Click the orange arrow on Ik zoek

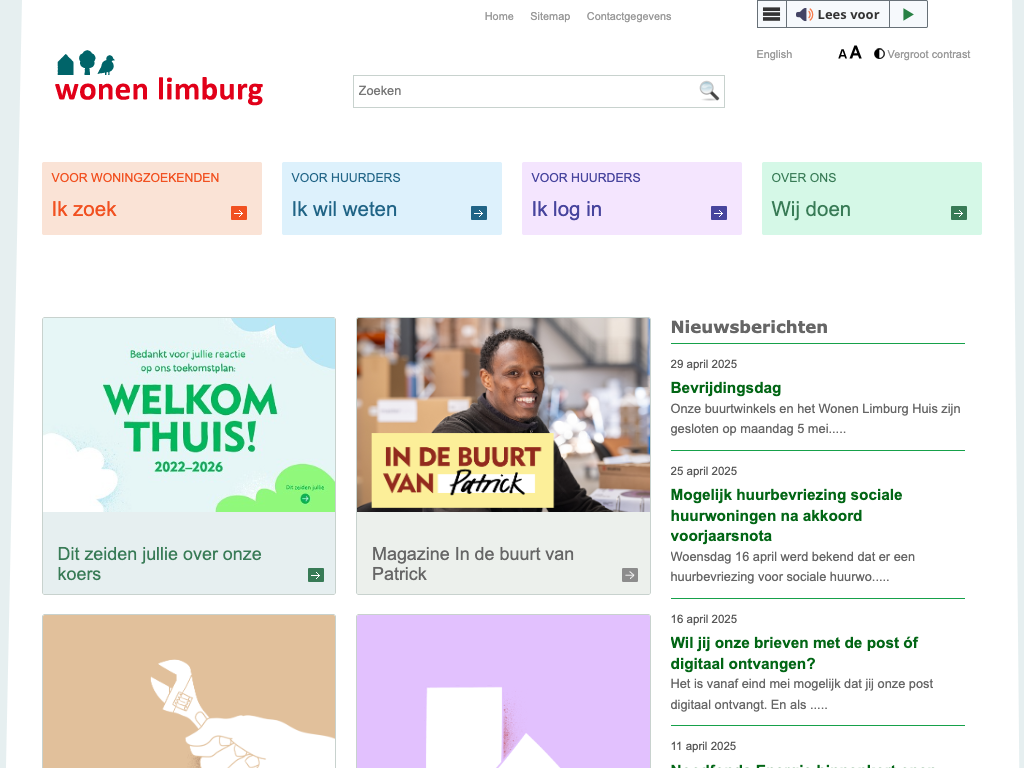(x=239, y=213)
